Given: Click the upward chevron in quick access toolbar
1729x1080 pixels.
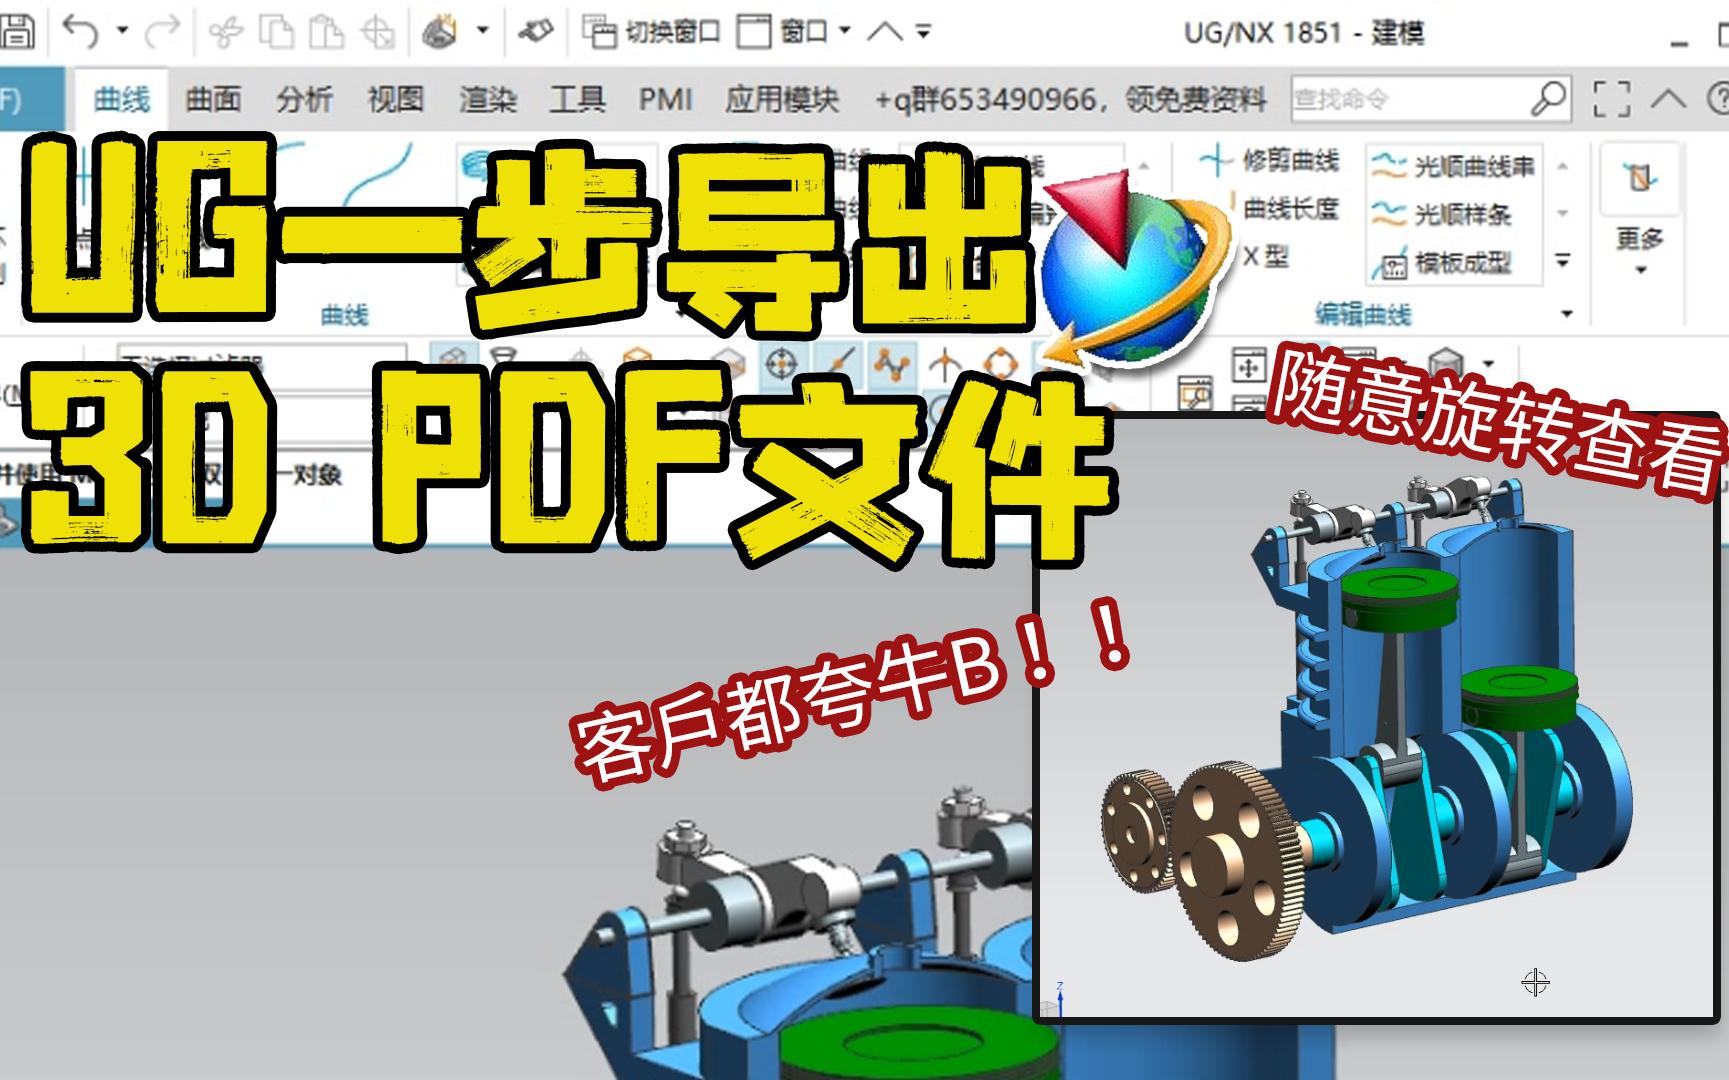Looking at the screenshot, I should click(x=885, y=32).
